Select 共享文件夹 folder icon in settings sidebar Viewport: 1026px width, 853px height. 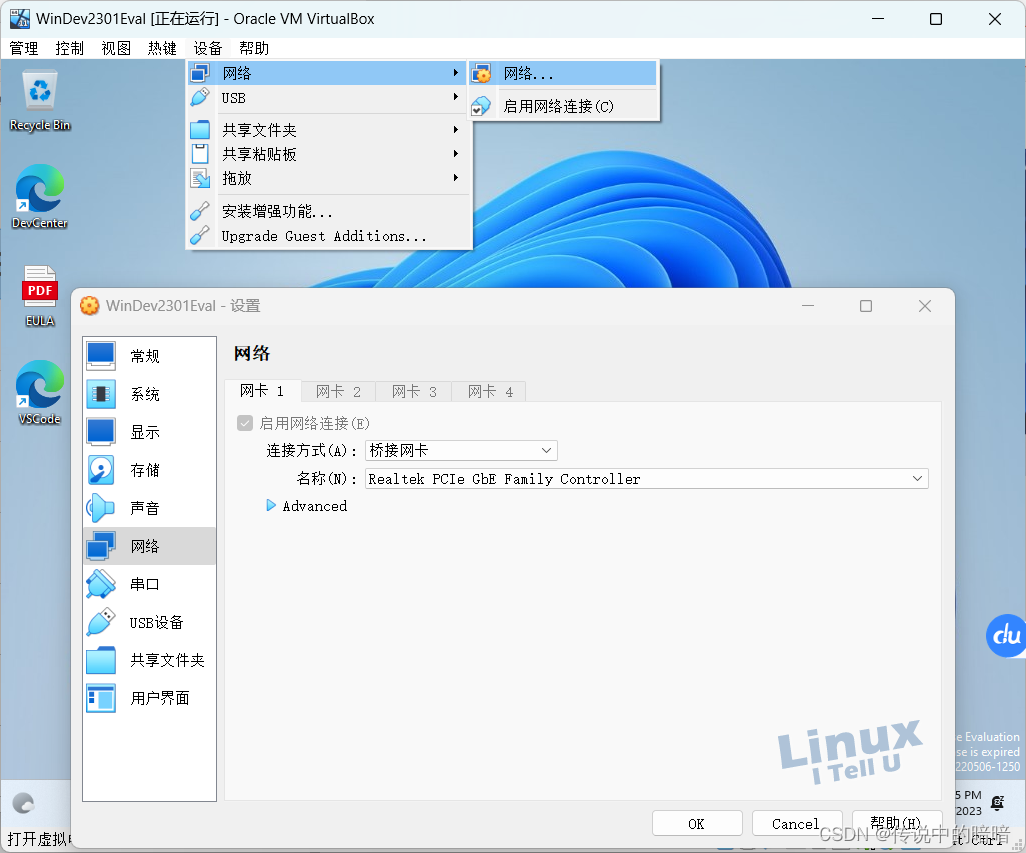101,660
